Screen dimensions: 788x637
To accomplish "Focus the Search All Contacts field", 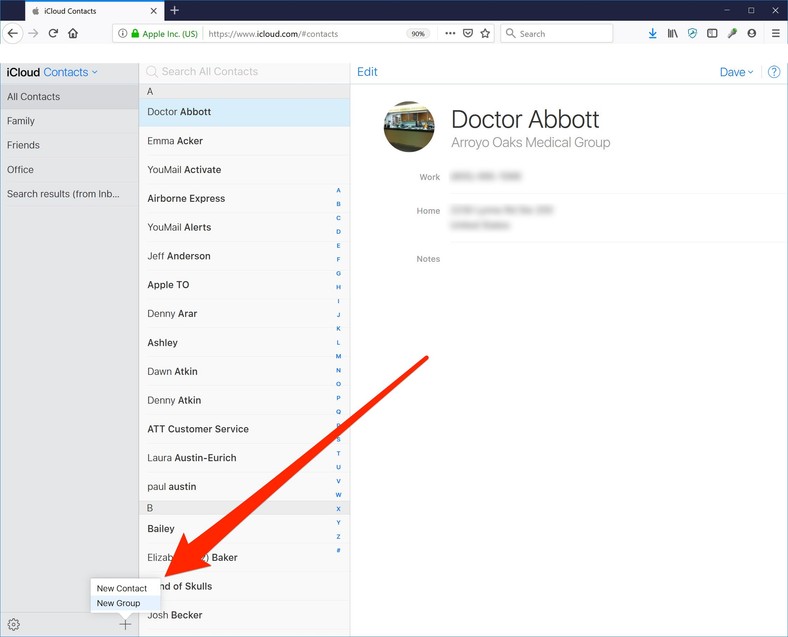I will [244, 72].
